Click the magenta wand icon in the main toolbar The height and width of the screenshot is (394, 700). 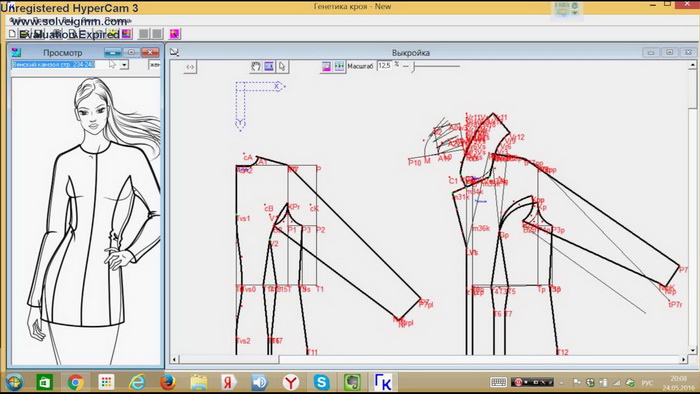(x=175, y=34)
